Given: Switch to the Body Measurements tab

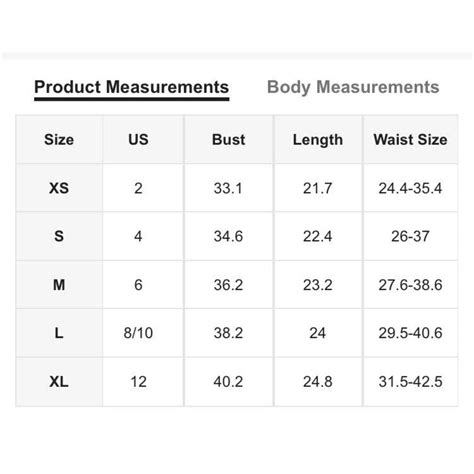Looking at the screenshot, I should [353, 87].
